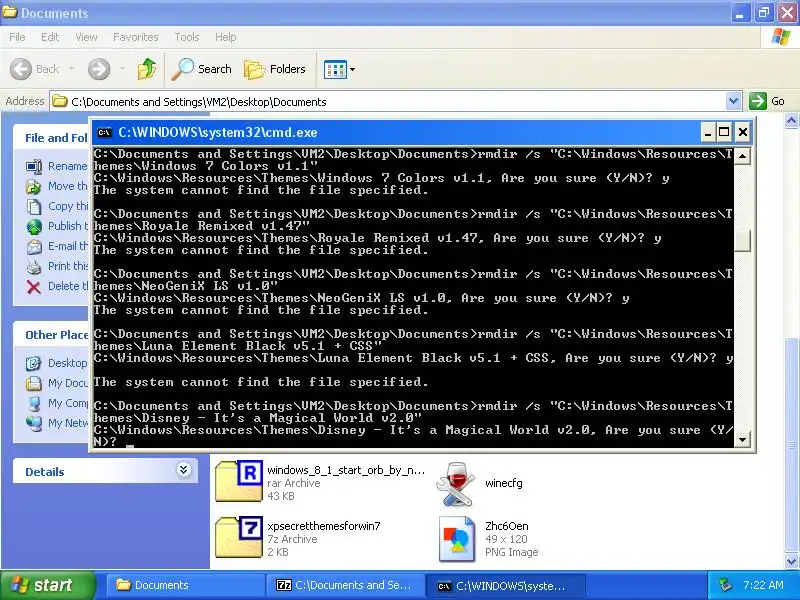Click Explorer scroll down arrow

pos(791,561)
